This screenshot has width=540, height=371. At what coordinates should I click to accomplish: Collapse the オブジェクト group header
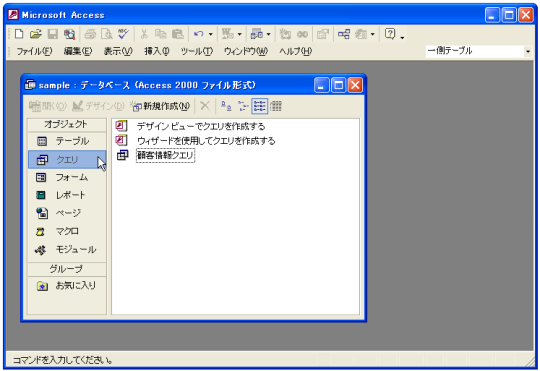[x=67, y=125]
